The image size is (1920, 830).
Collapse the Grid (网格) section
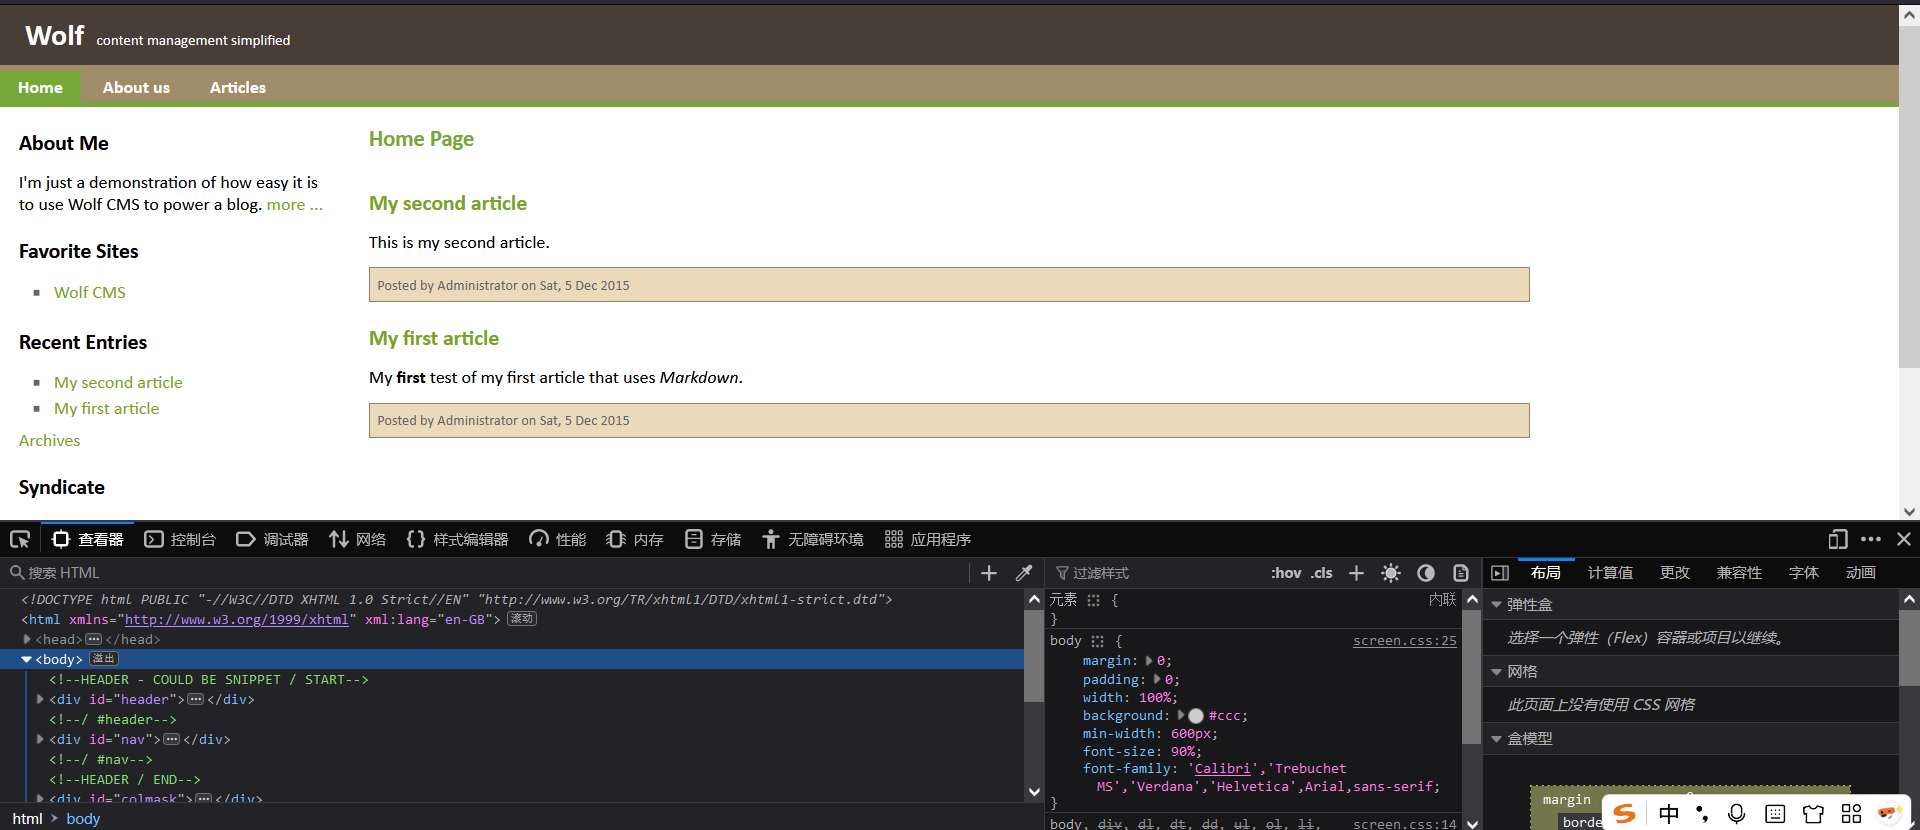click(1497, 672)
